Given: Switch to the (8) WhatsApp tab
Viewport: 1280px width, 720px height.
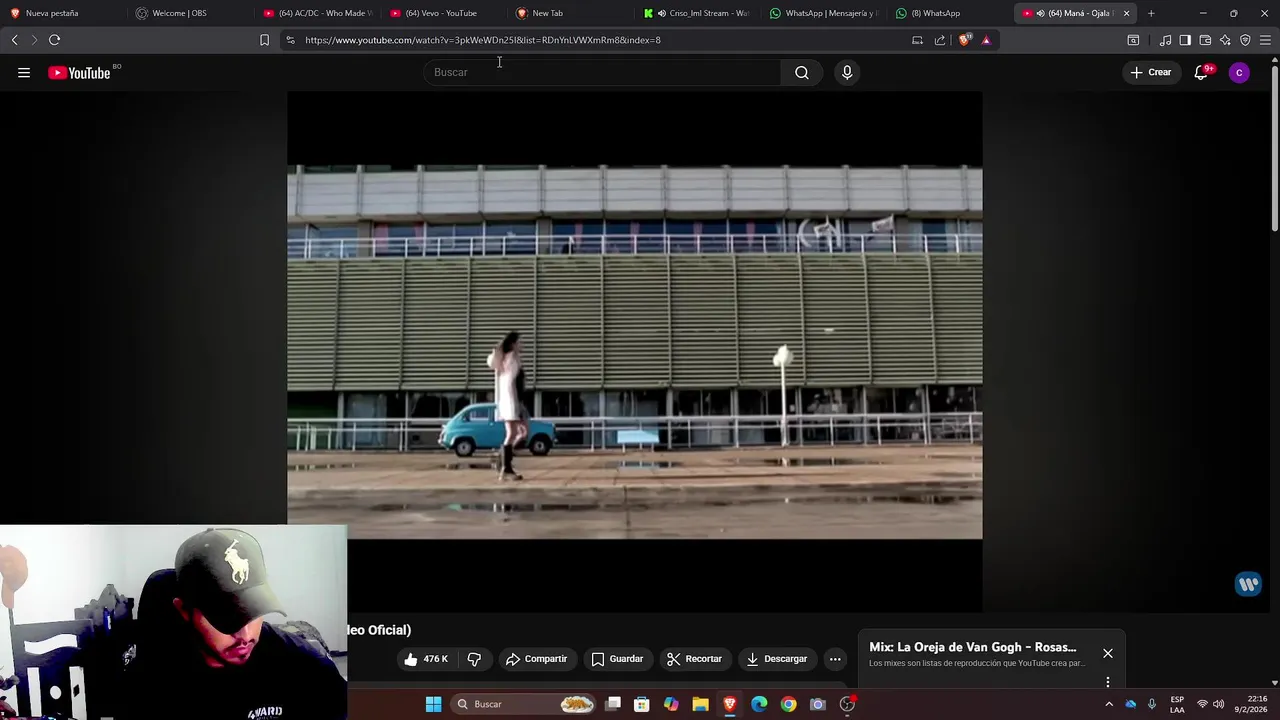Looking at the screenshot, I should (948, 13).
